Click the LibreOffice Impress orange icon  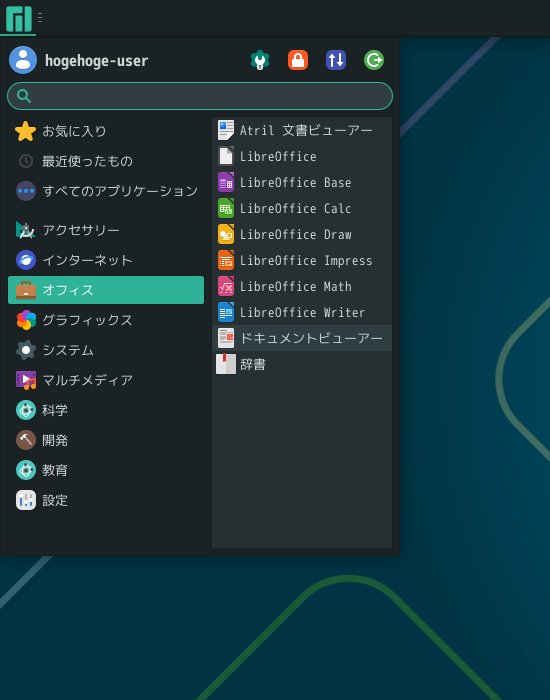[x=226, y=260]
